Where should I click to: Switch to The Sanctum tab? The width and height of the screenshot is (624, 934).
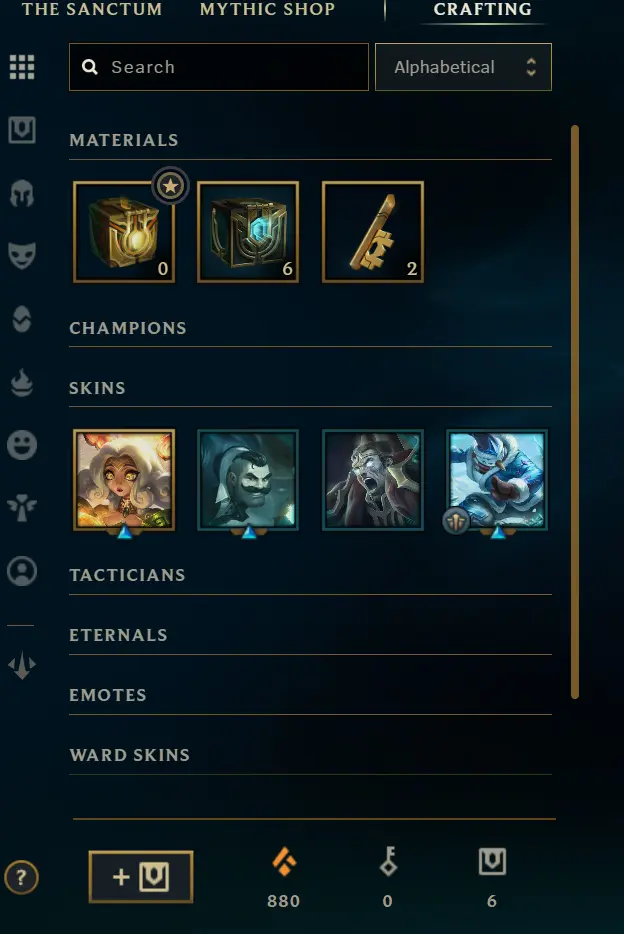[92, 10]
